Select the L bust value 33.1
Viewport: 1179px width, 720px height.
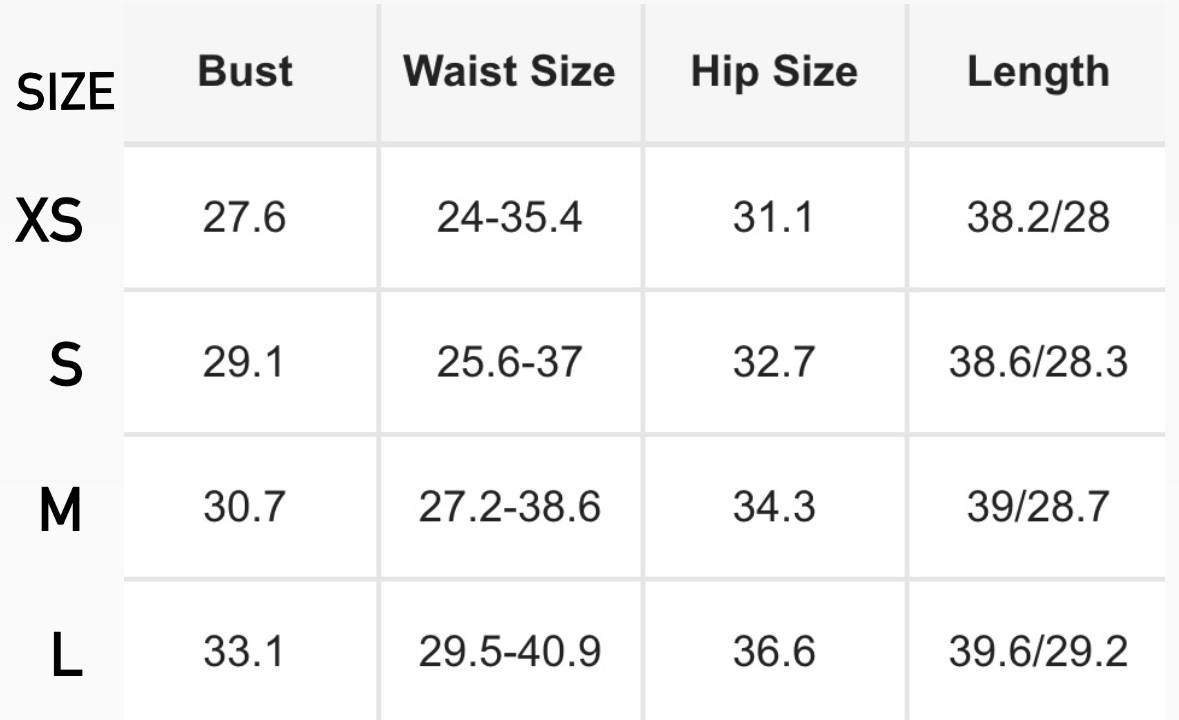(244, 651)
